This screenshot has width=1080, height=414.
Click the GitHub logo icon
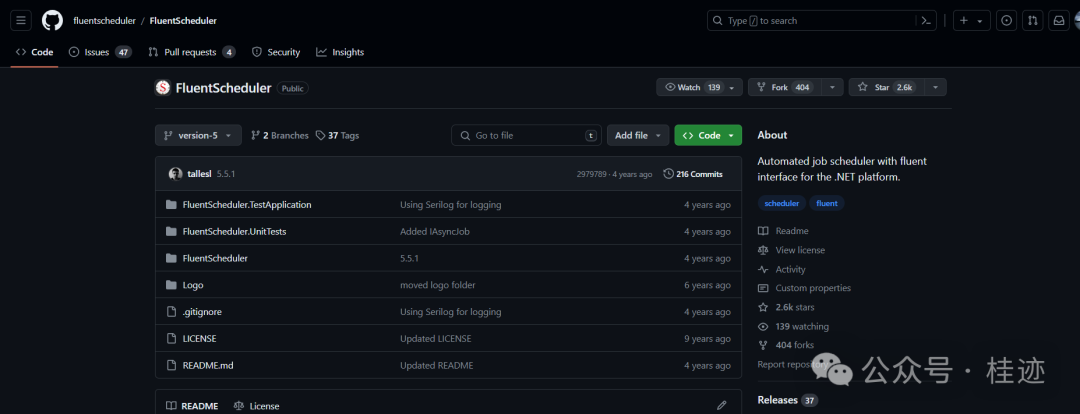coord(53,20)
